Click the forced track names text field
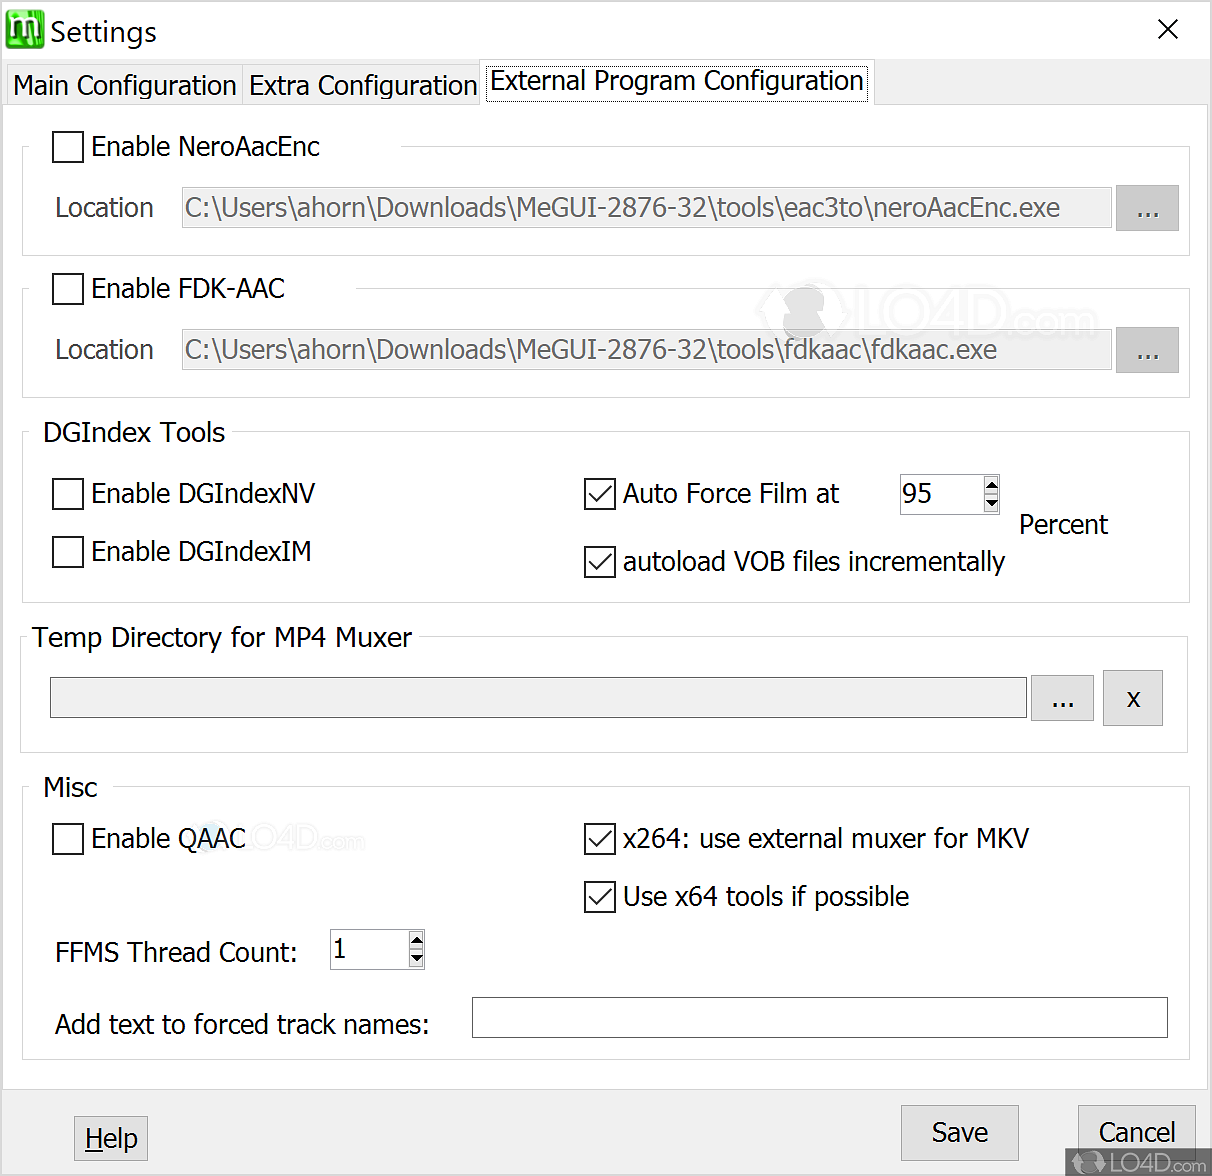 point(819,1017)
